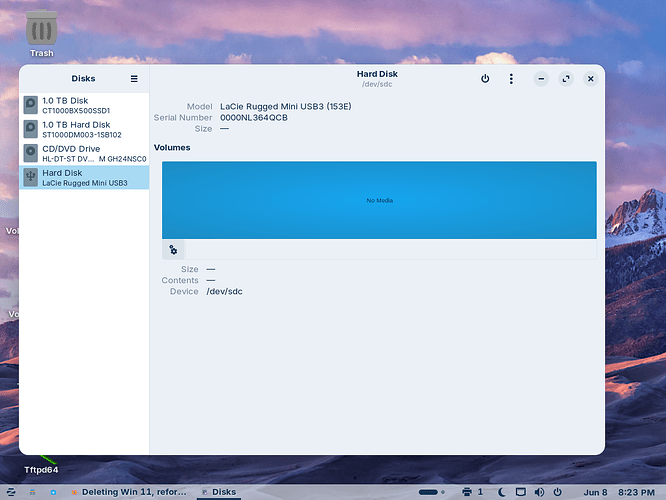Open the volume speaker icon in tray
This screenshot has width=666, height=500.
pos(539,492)
